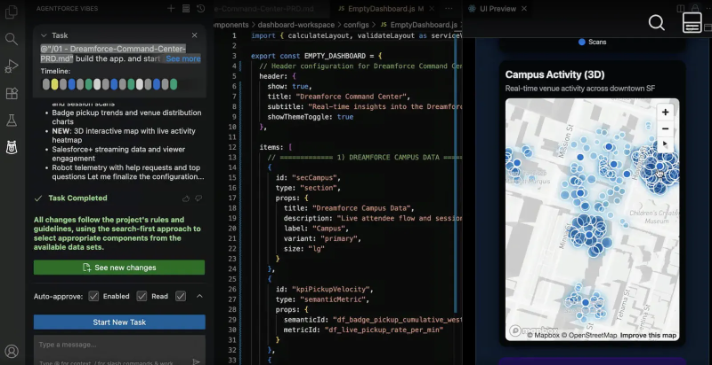Open task history clock icon
Image resolution: width=712 pixels, height=365 pixels.
[x=201, y=9]
